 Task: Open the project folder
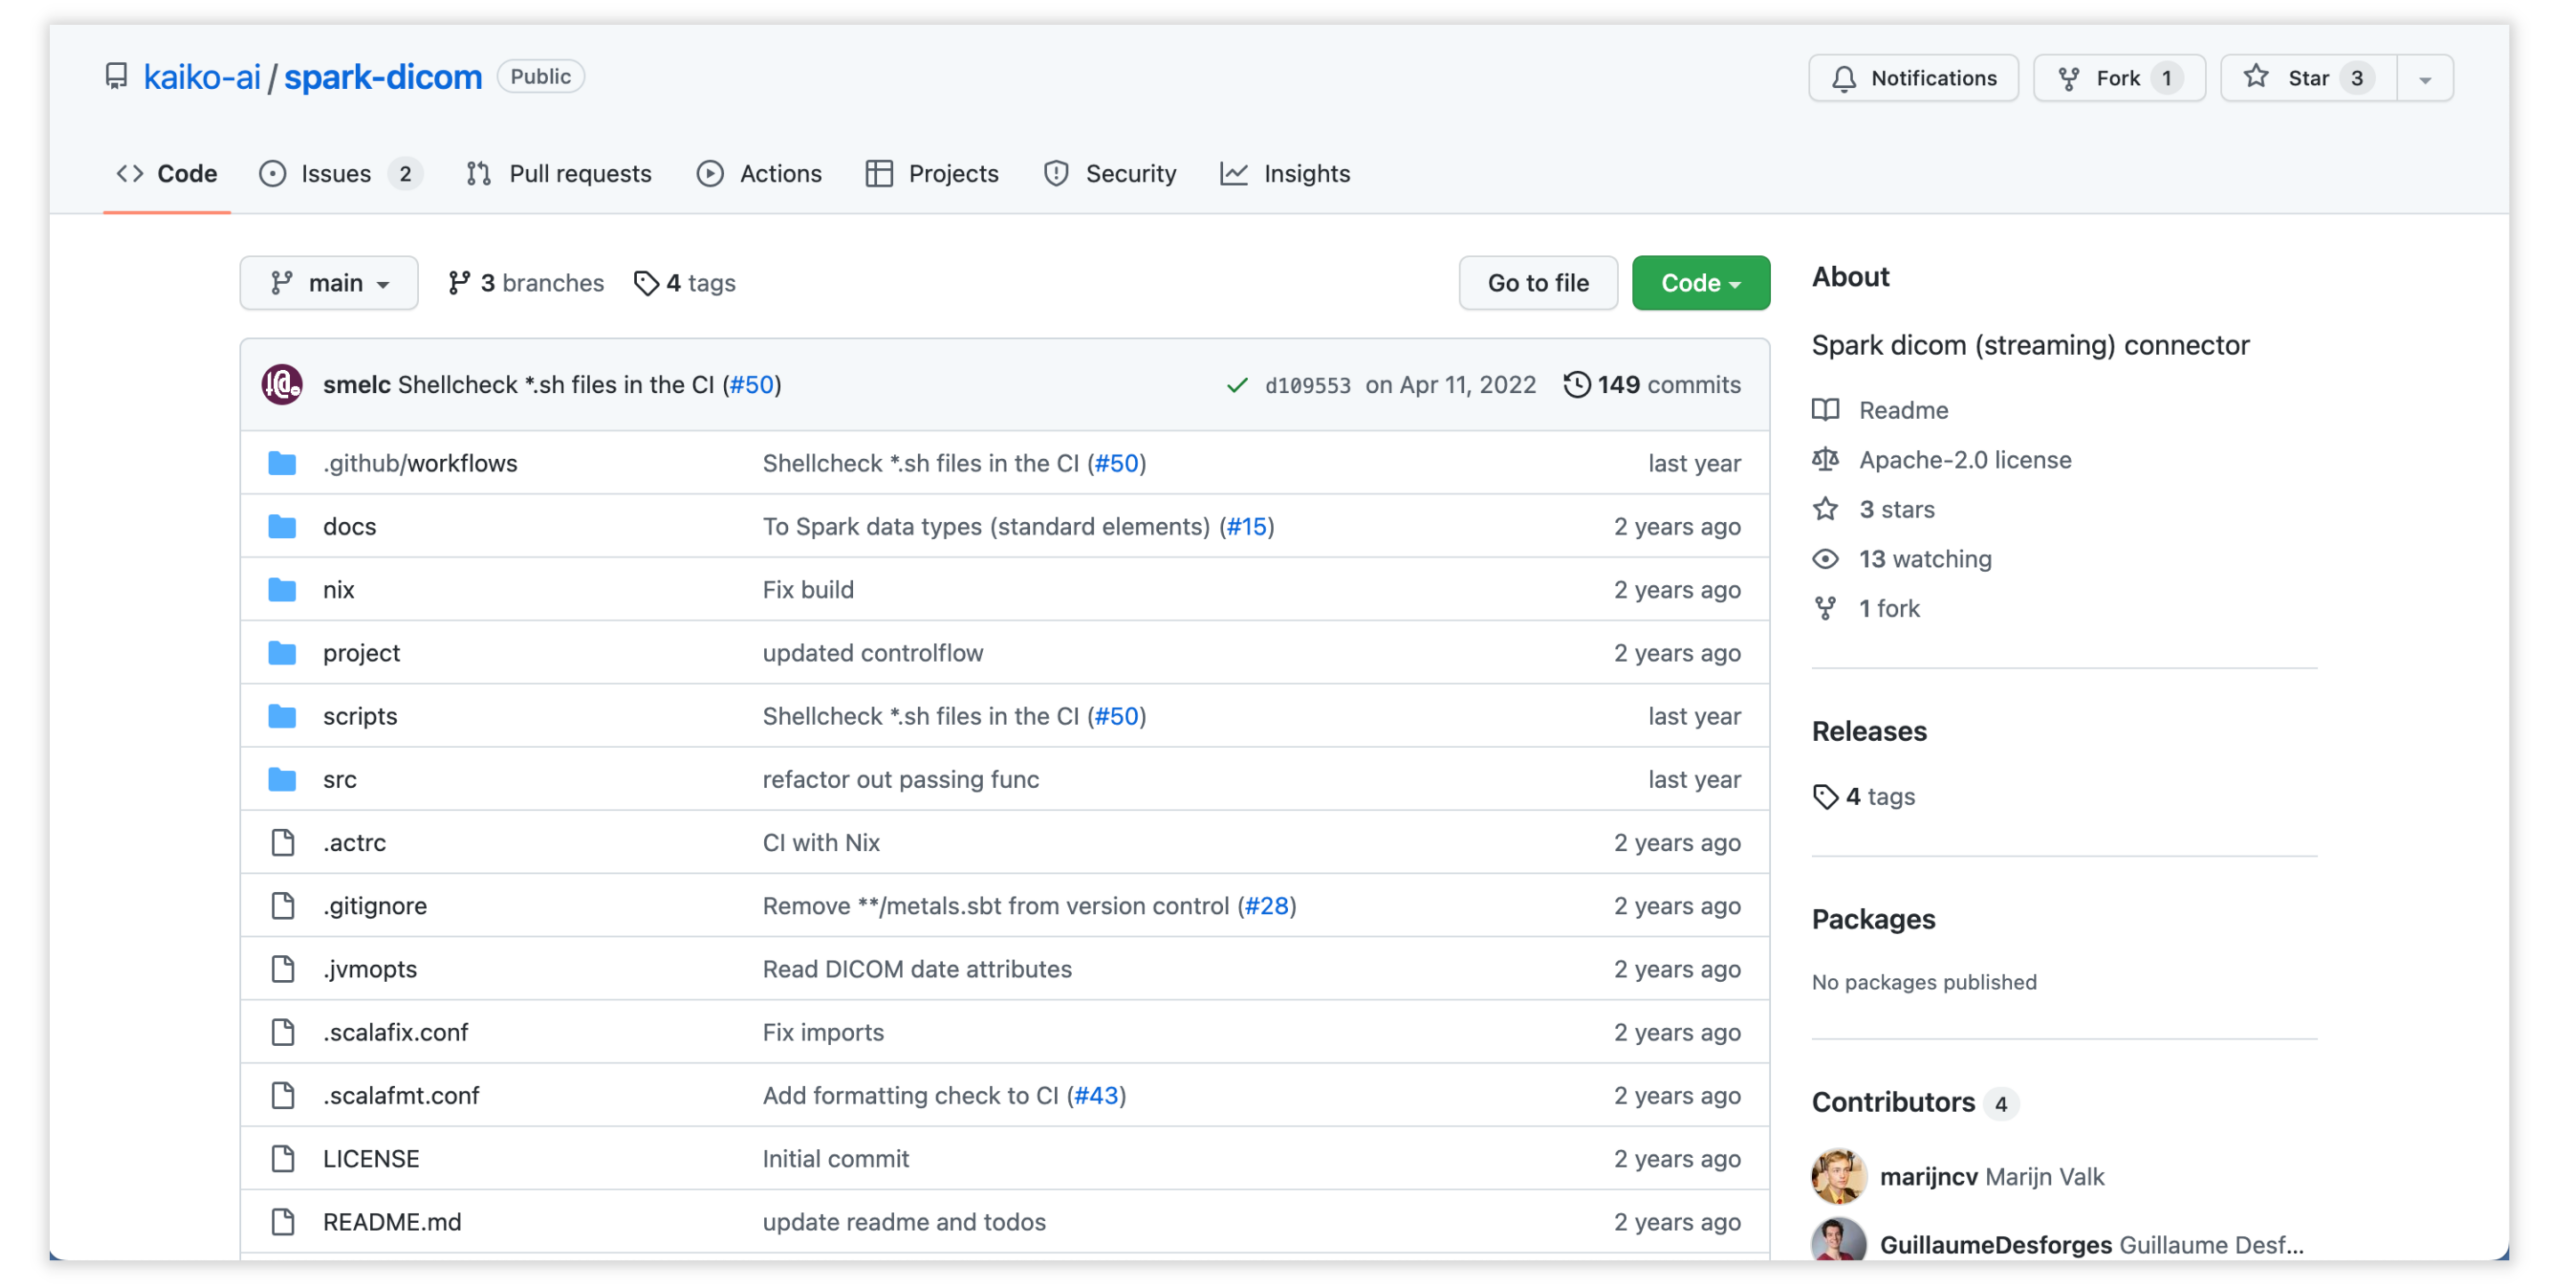[x=361, y=652]
